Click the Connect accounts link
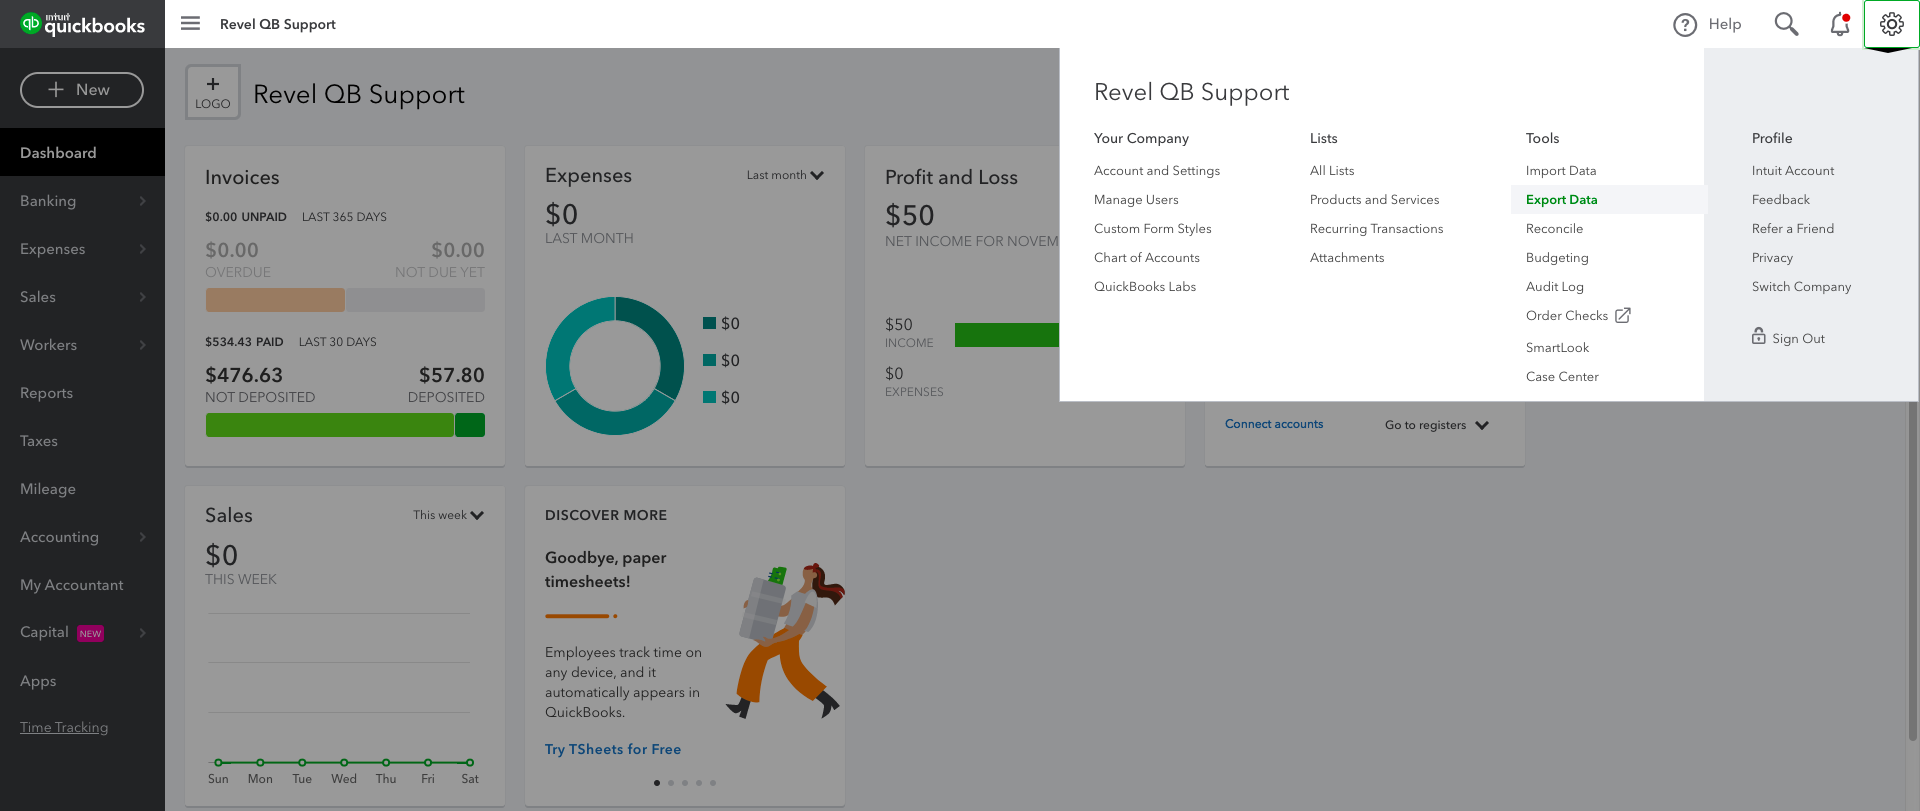The width and height of the screenshot is (1920, 811). (1274, 424)
